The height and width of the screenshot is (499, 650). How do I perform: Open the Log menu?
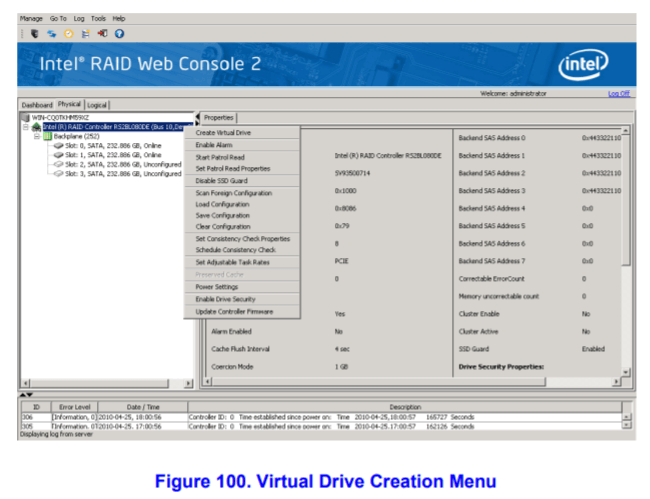79,19
